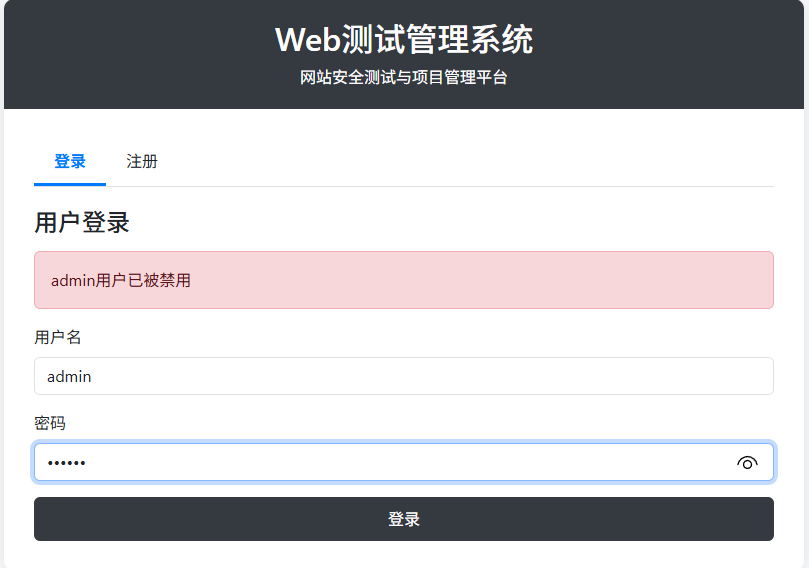The width and height of the screenshot is (809, 568).
Task: Toggle password visibility with the eye icon
Action: pos(747,462)
